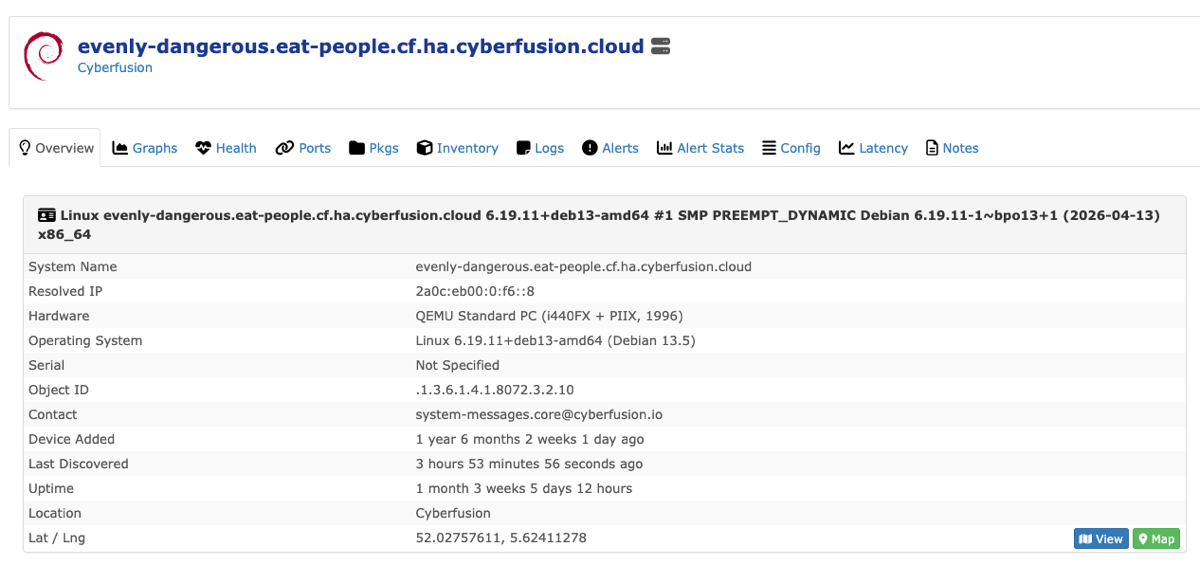Screen dimensions: 1200x566
Task: Click the contact email system-messages.core@cyberfusion.io
Action: 539,415
